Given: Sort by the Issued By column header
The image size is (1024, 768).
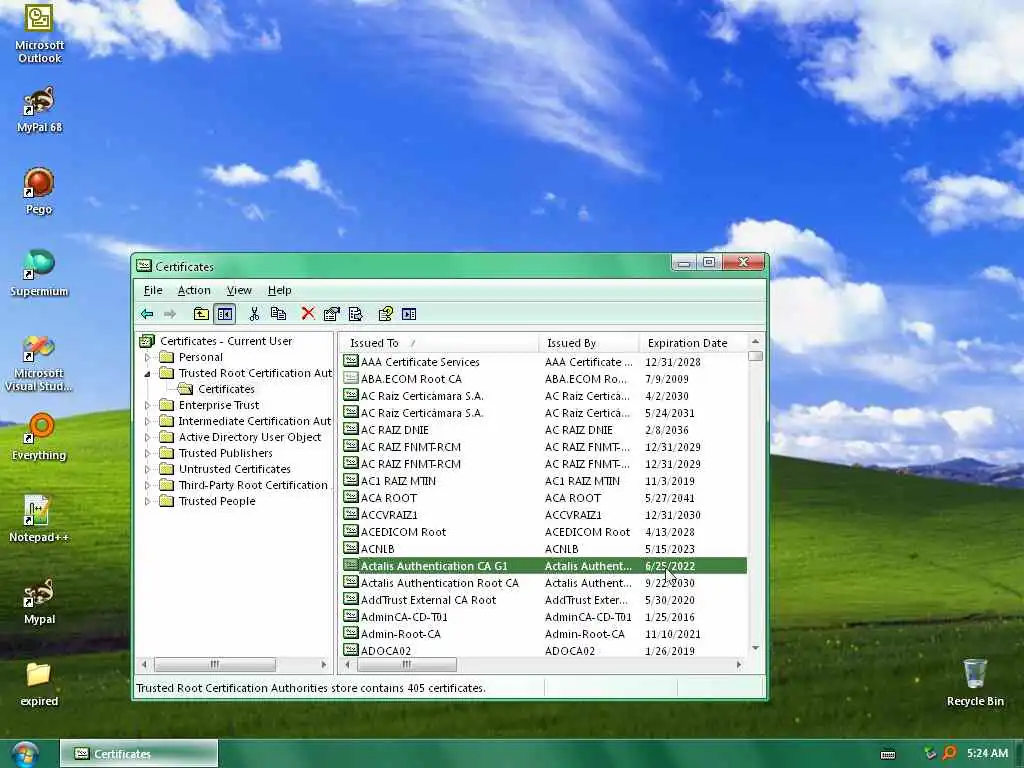Looking at the screenshot, I should (x=589, y=343).
